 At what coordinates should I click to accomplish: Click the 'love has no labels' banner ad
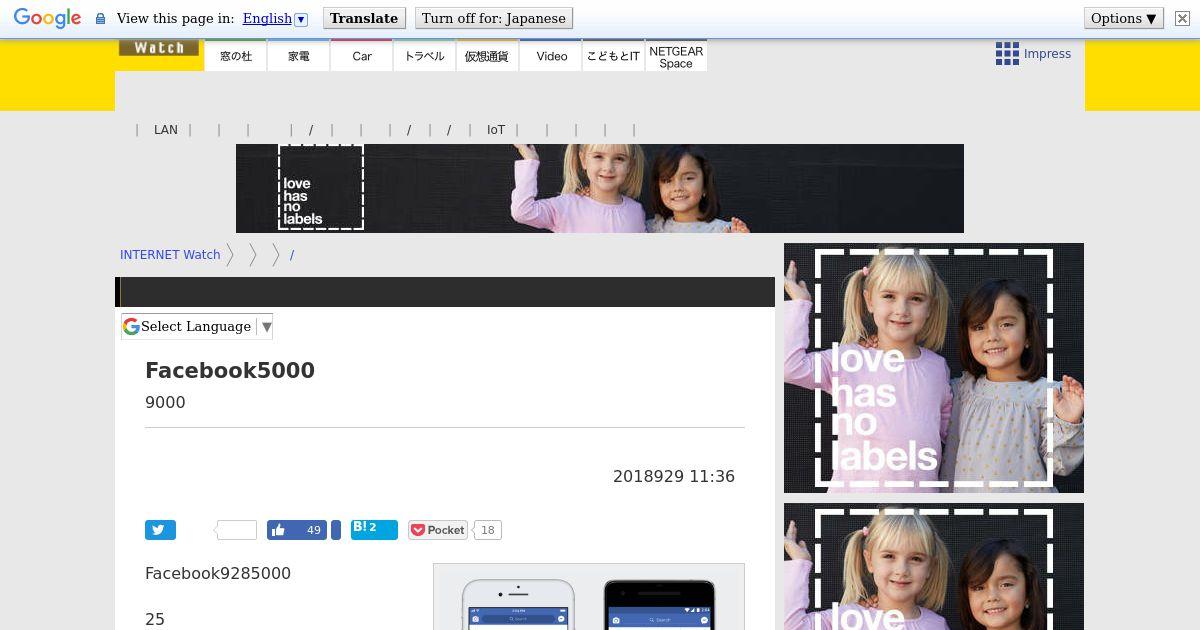coord(600,188)
